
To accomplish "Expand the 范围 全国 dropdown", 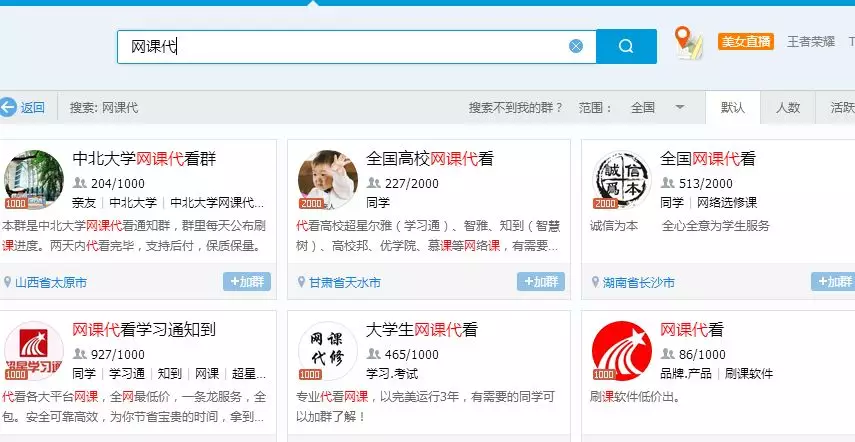I will pos(680,107).
